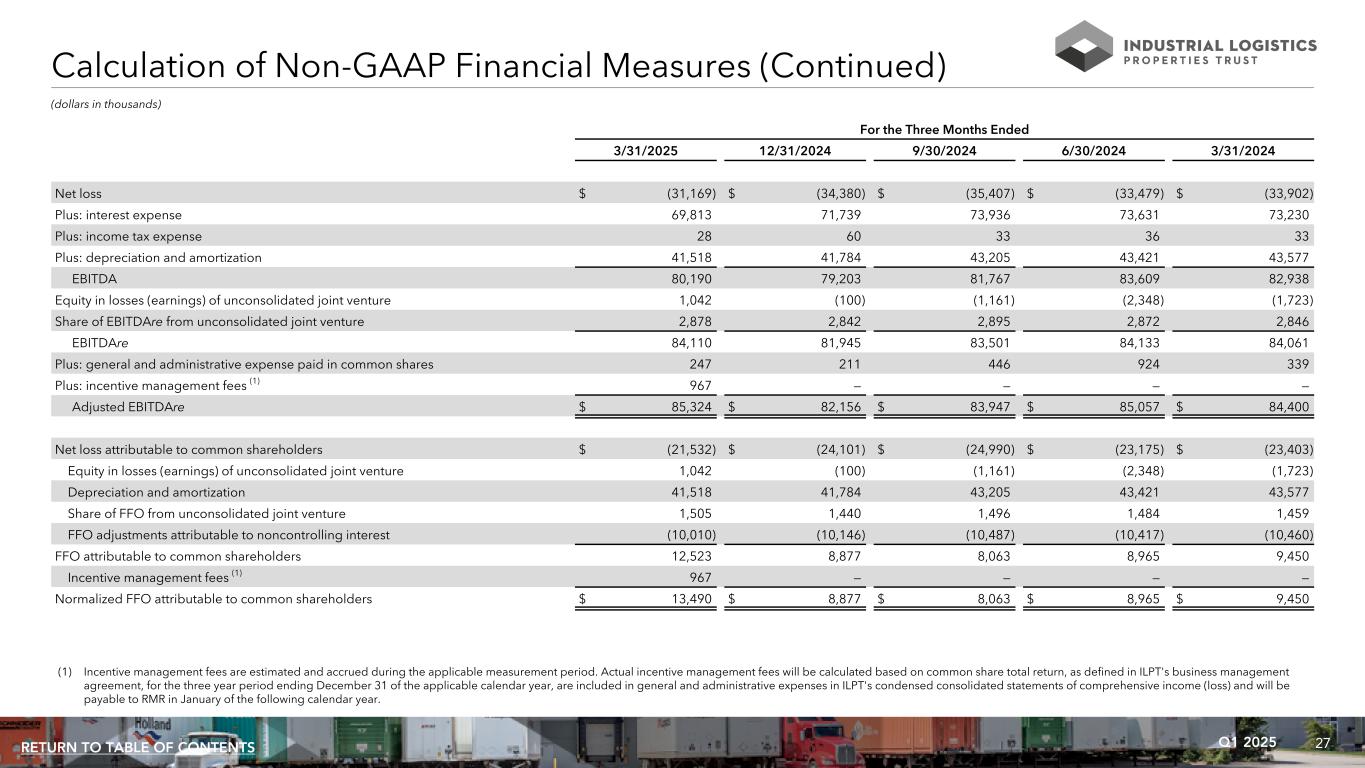Click the Net loss row label
This screenshot has width=1365, height=768.
coord(78,193)
